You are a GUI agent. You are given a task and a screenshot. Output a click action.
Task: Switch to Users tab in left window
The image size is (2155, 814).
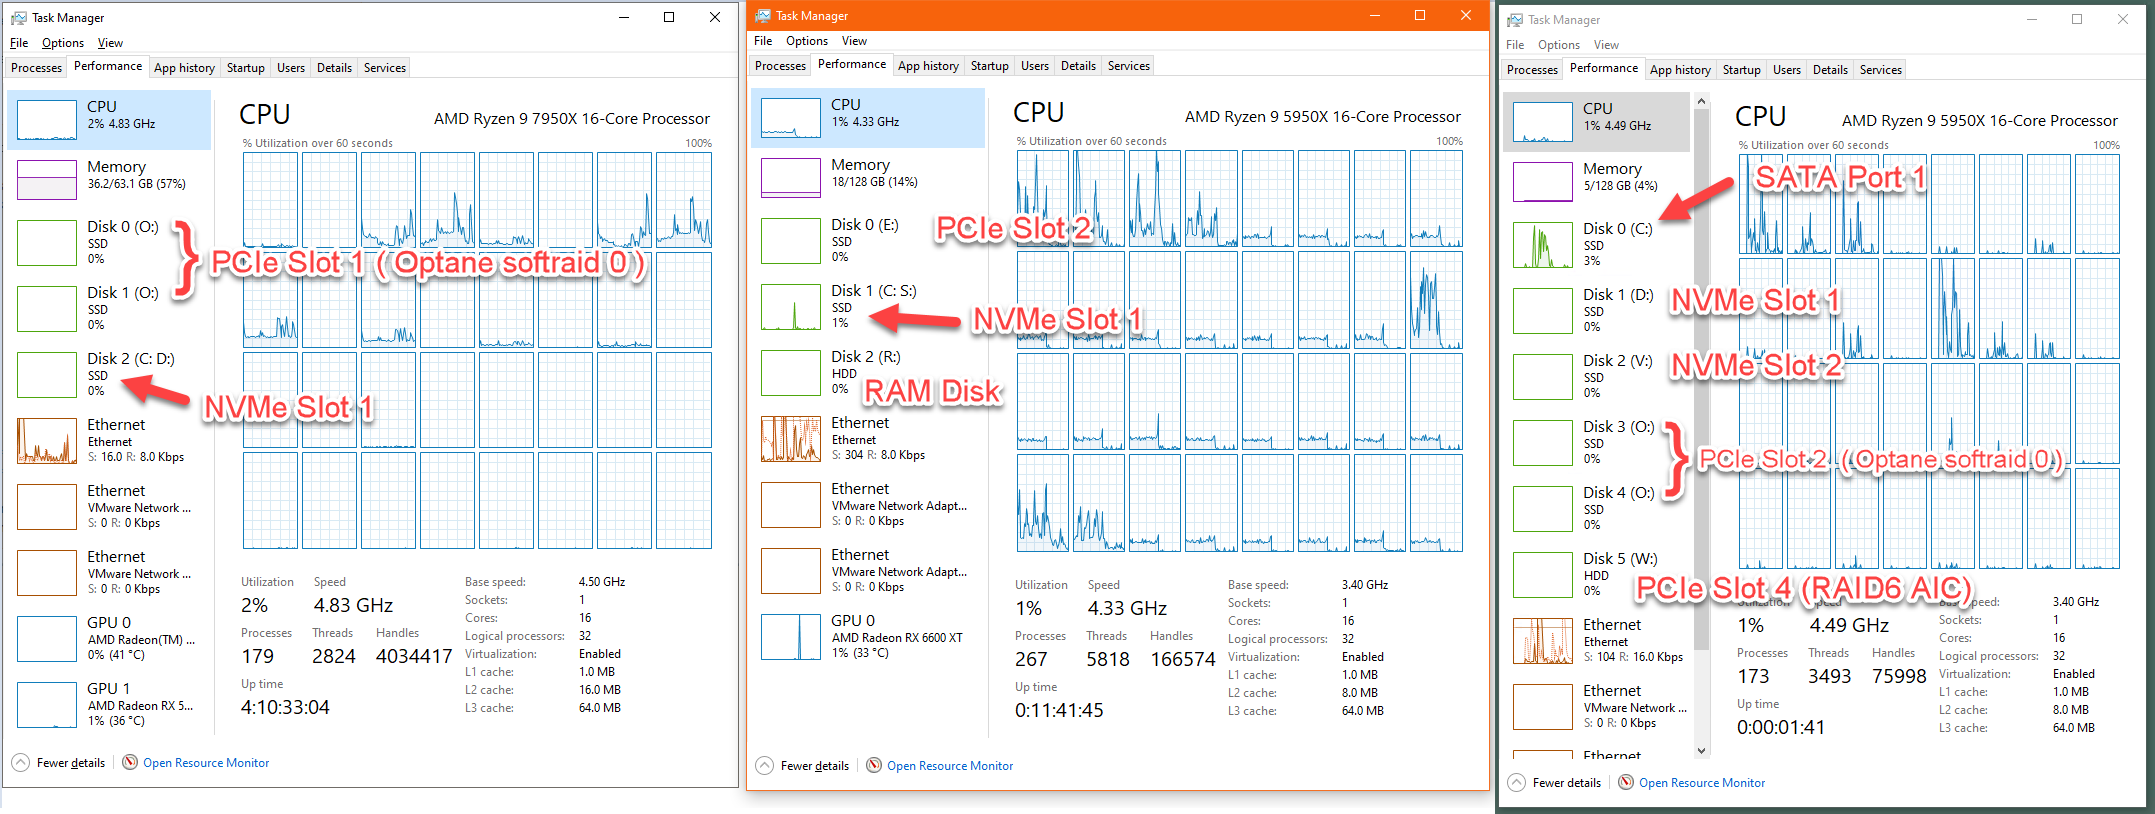[x=291, y=68]
